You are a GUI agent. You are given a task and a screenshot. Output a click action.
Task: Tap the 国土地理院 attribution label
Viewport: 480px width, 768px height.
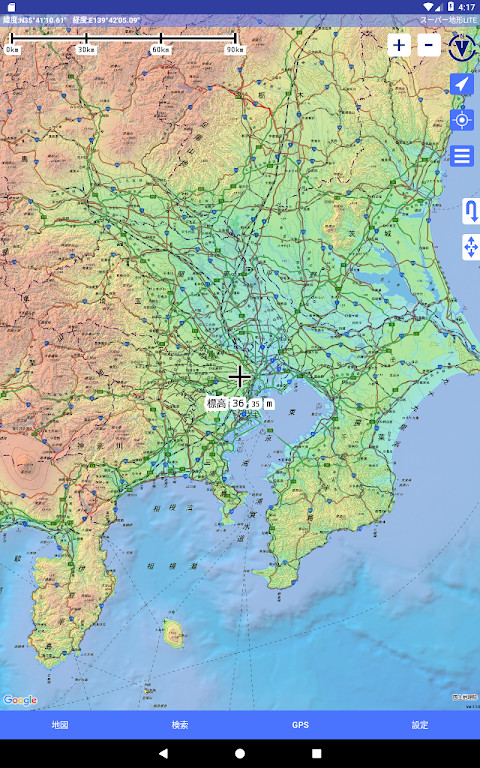465,697
